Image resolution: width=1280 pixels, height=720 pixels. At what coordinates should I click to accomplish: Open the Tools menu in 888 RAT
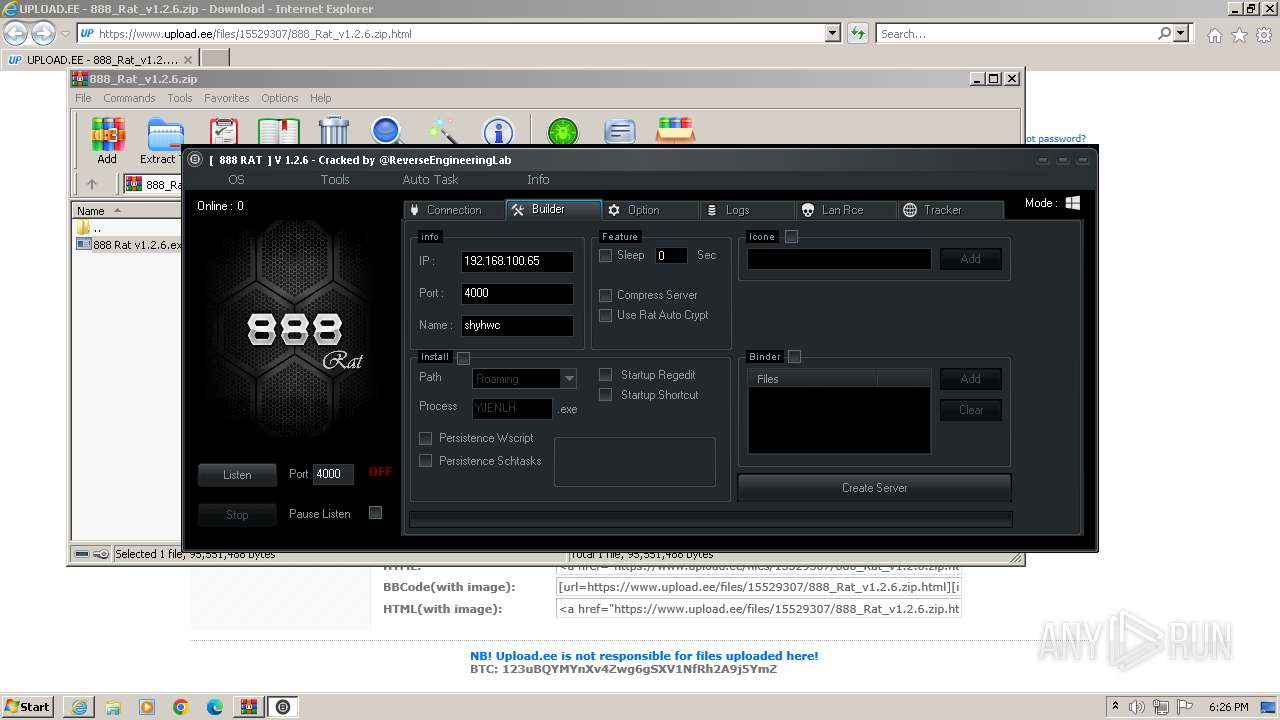(x=335, y=180)
